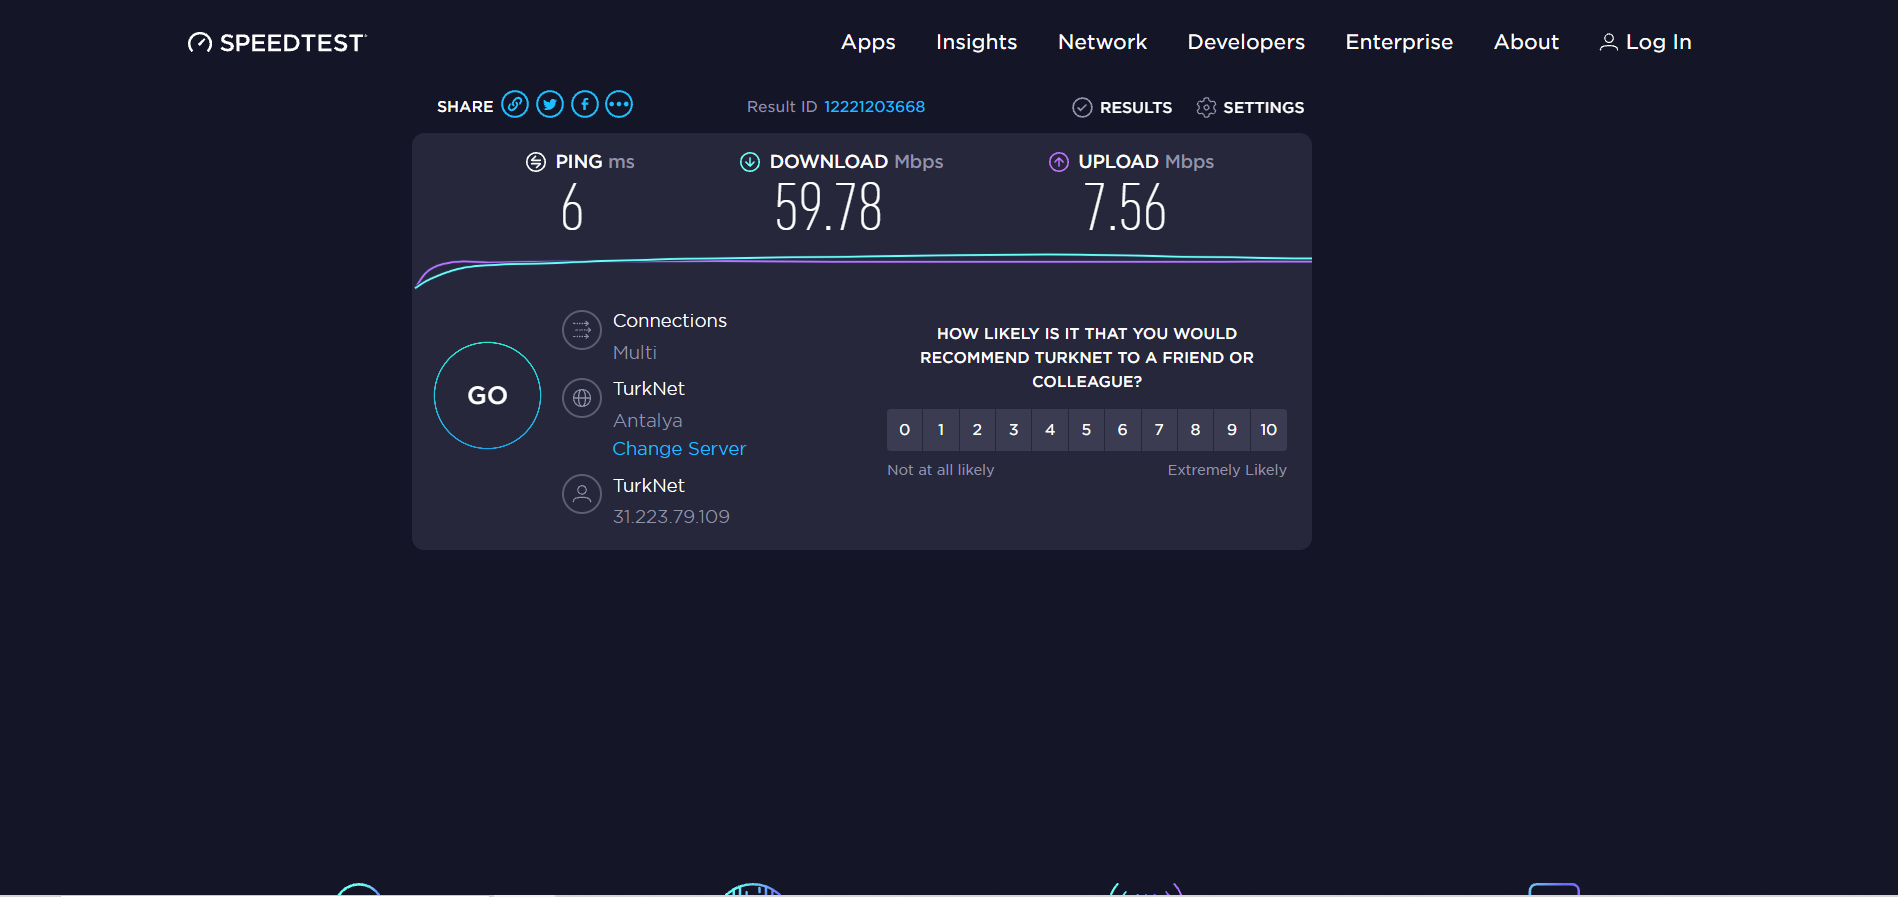Click the download speed value 59.78

click(x=829, y=207)
